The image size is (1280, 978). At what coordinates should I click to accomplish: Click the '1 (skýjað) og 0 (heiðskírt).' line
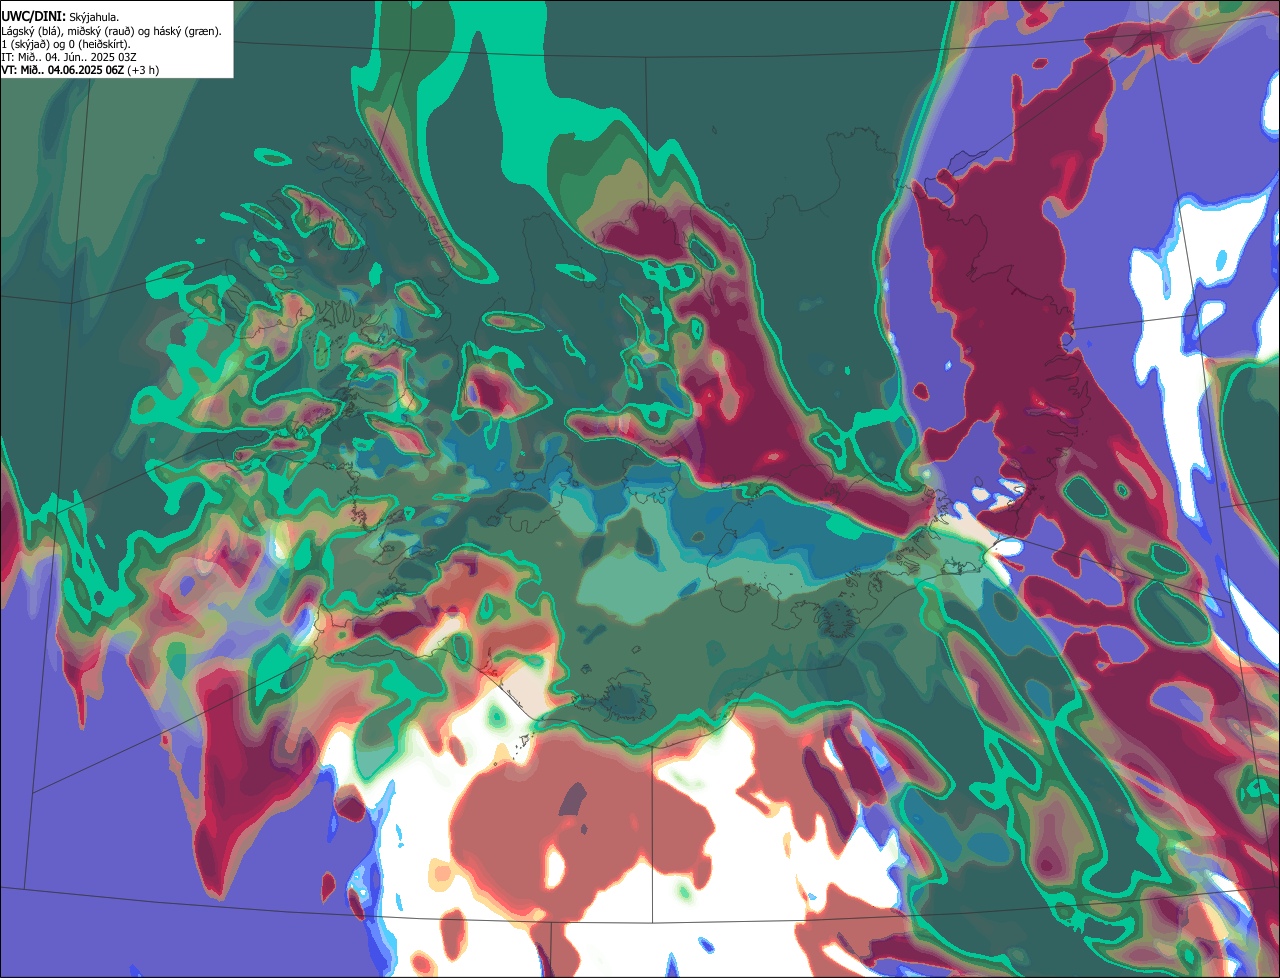pyautogui.click(x=66, y=44)
